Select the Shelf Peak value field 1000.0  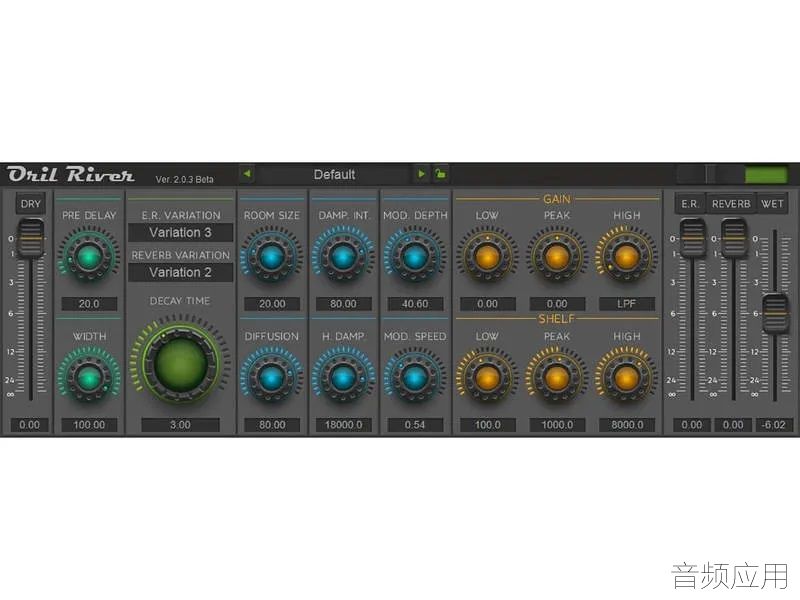pos(557,425)
